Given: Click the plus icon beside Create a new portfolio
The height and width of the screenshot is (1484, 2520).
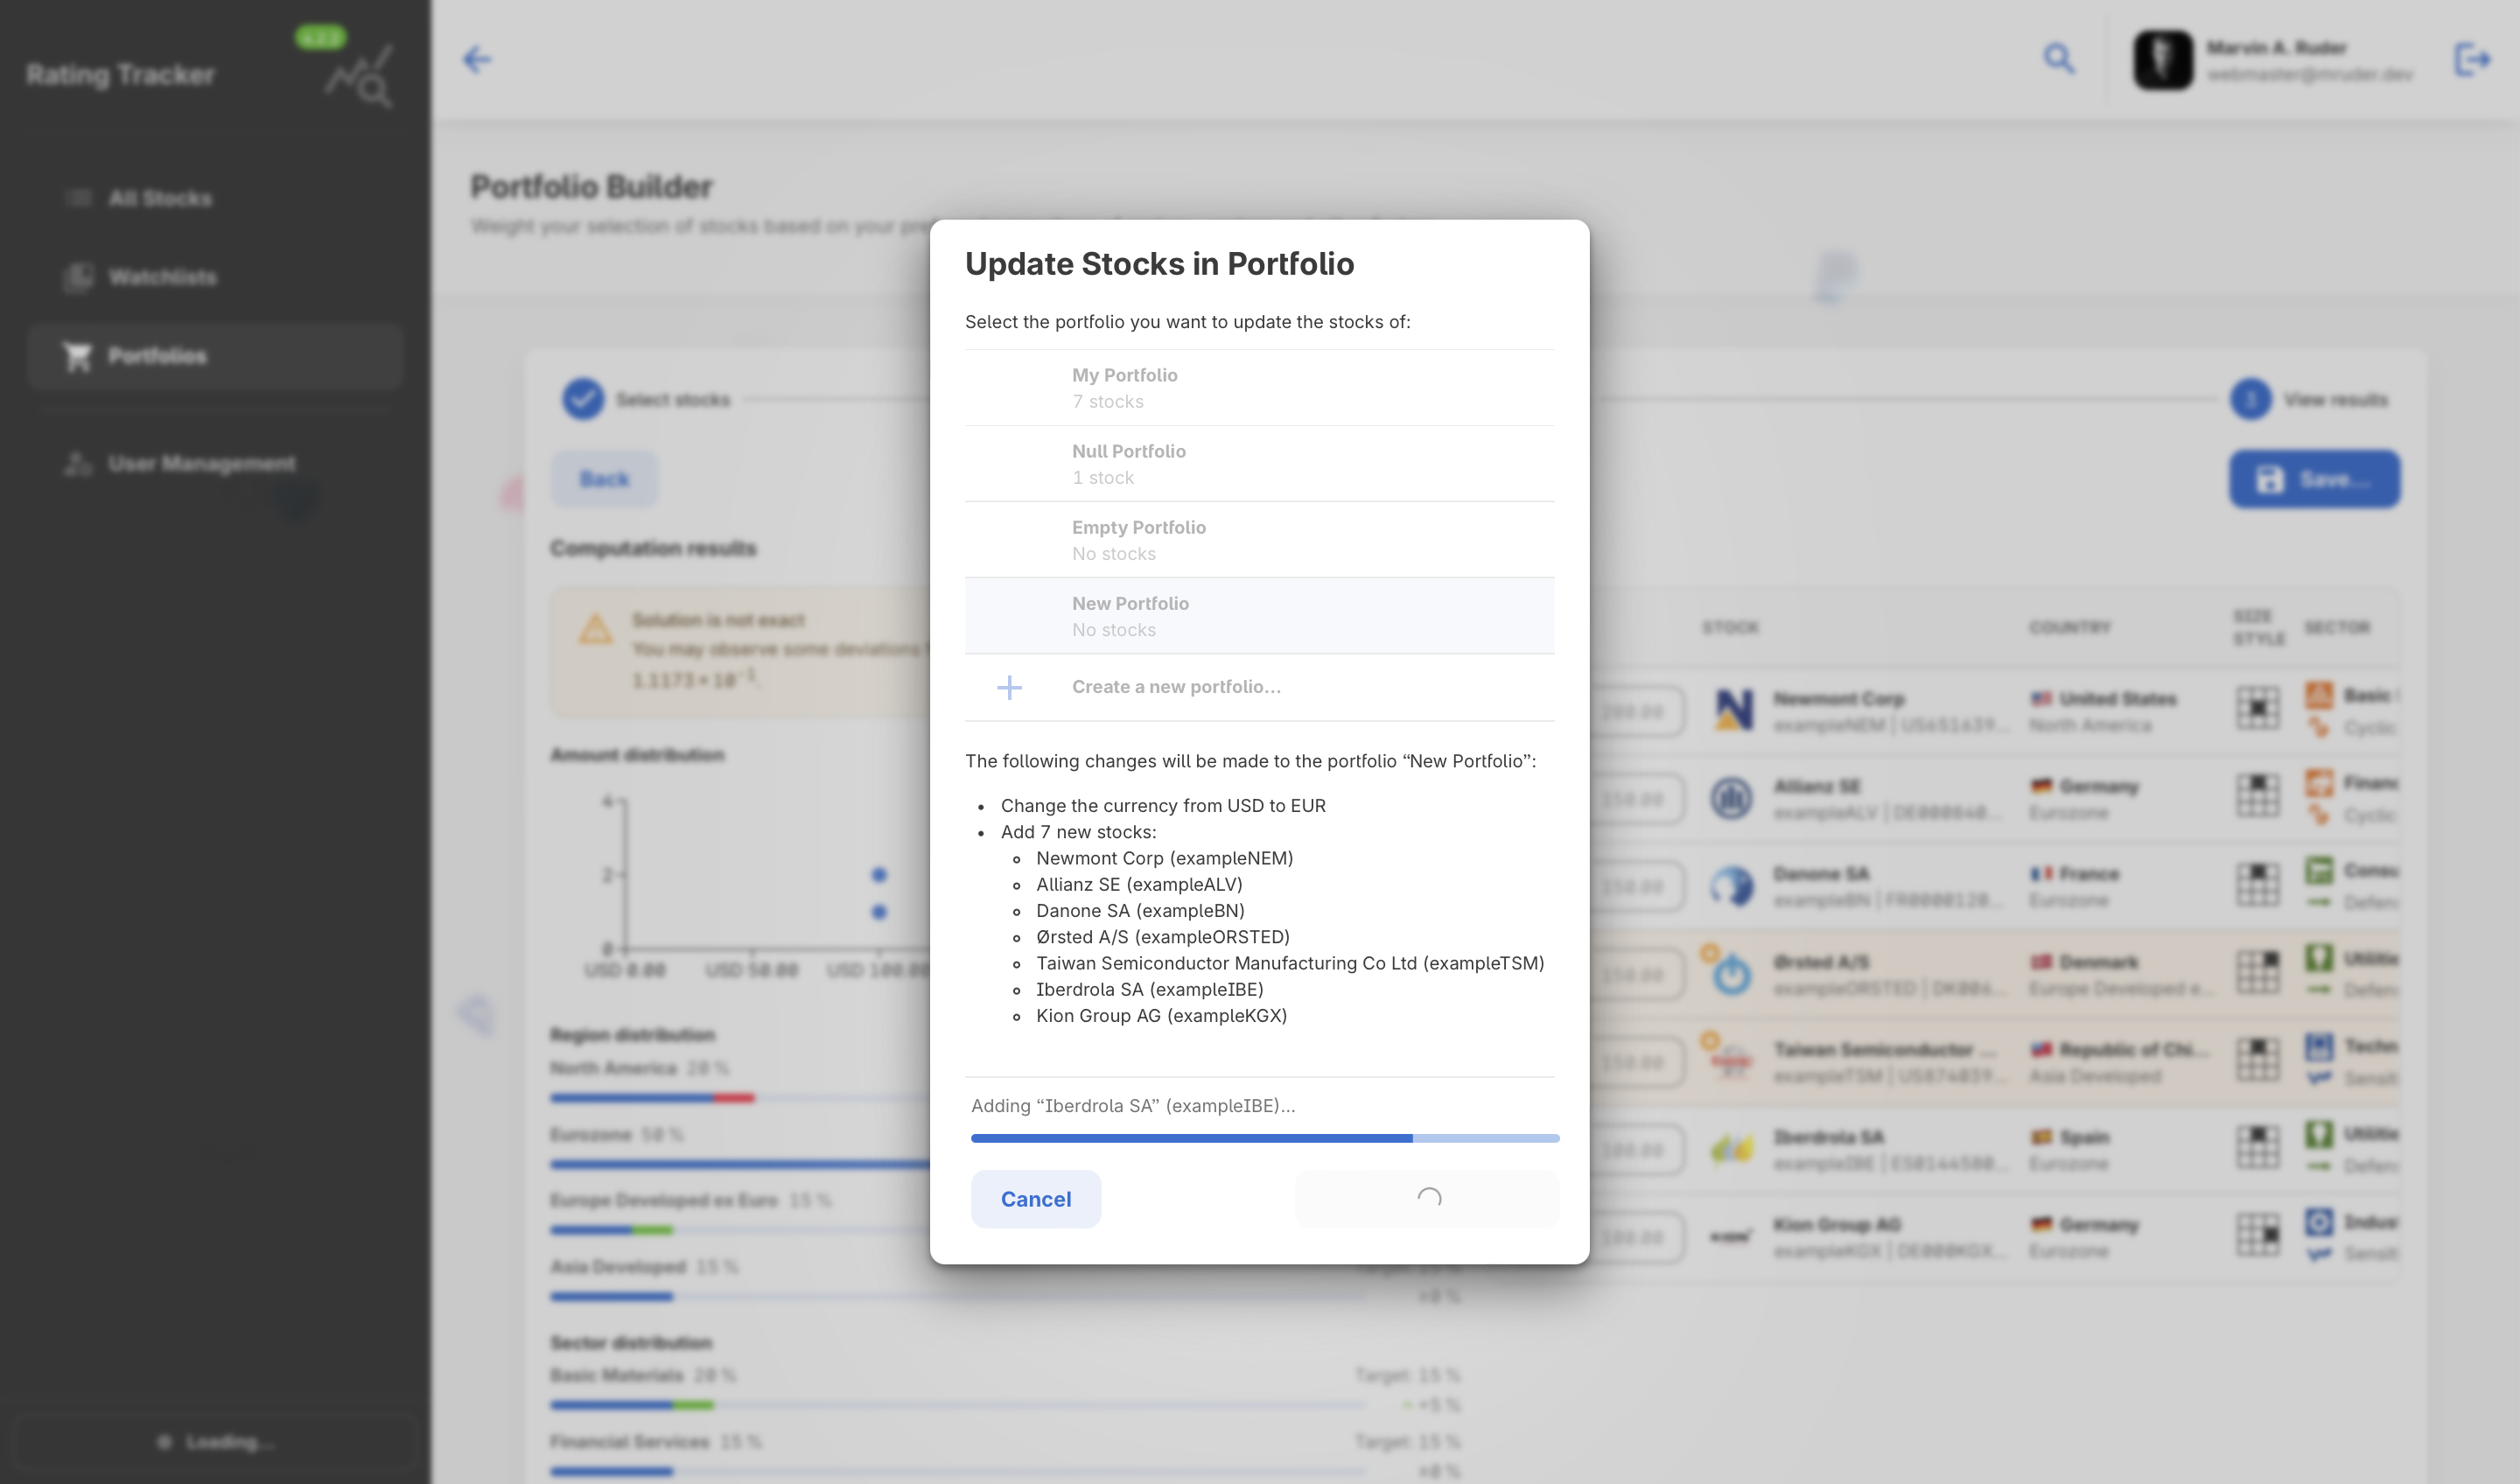Looking at the screenshot, I should coord(1009,687).
